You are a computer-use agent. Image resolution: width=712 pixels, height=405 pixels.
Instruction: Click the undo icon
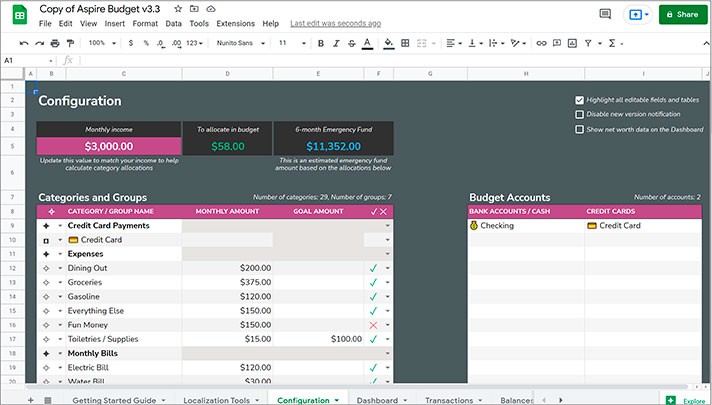[24, 43]
